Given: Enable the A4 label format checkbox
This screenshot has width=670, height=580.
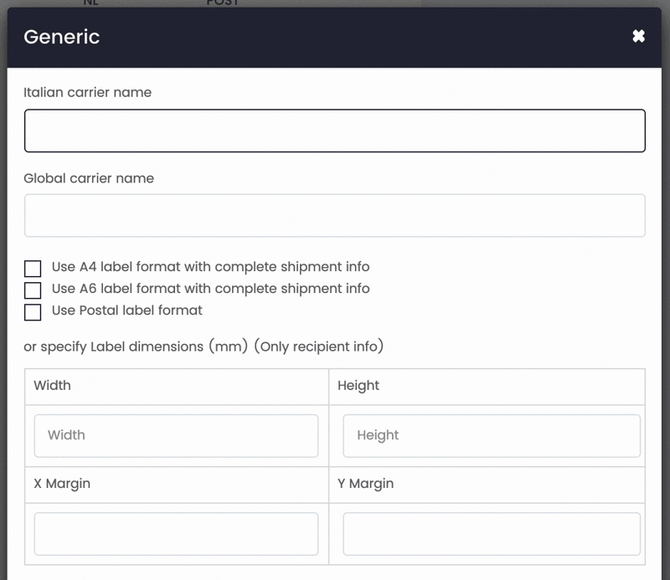Looking at the screenshot, I should coord(33,268).
